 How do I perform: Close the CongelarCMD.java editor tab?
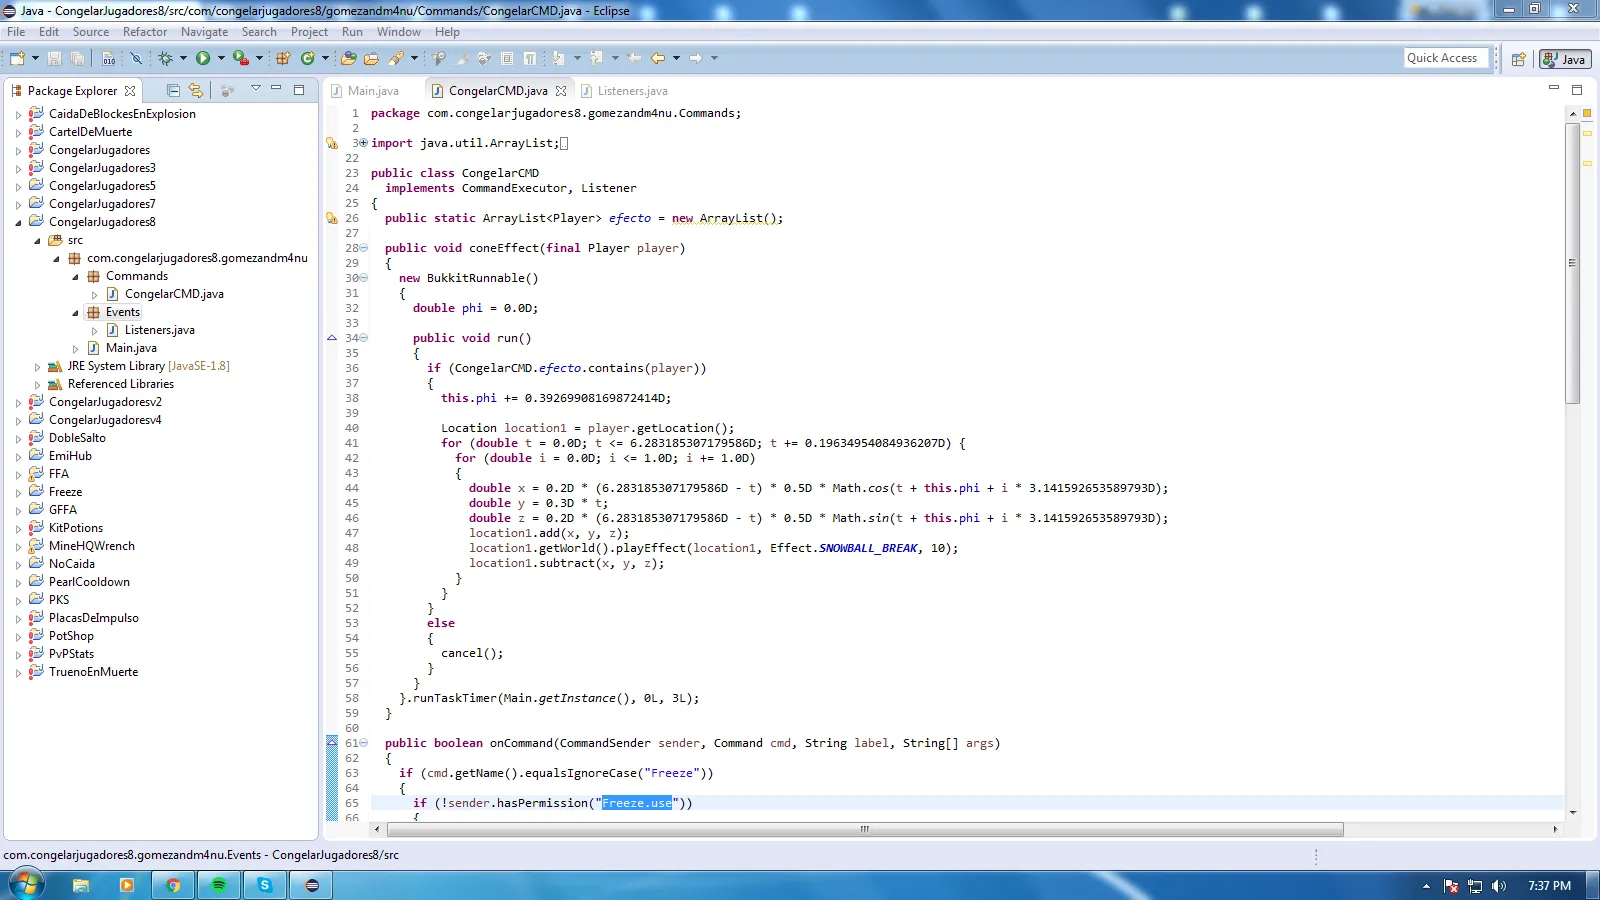561,91
